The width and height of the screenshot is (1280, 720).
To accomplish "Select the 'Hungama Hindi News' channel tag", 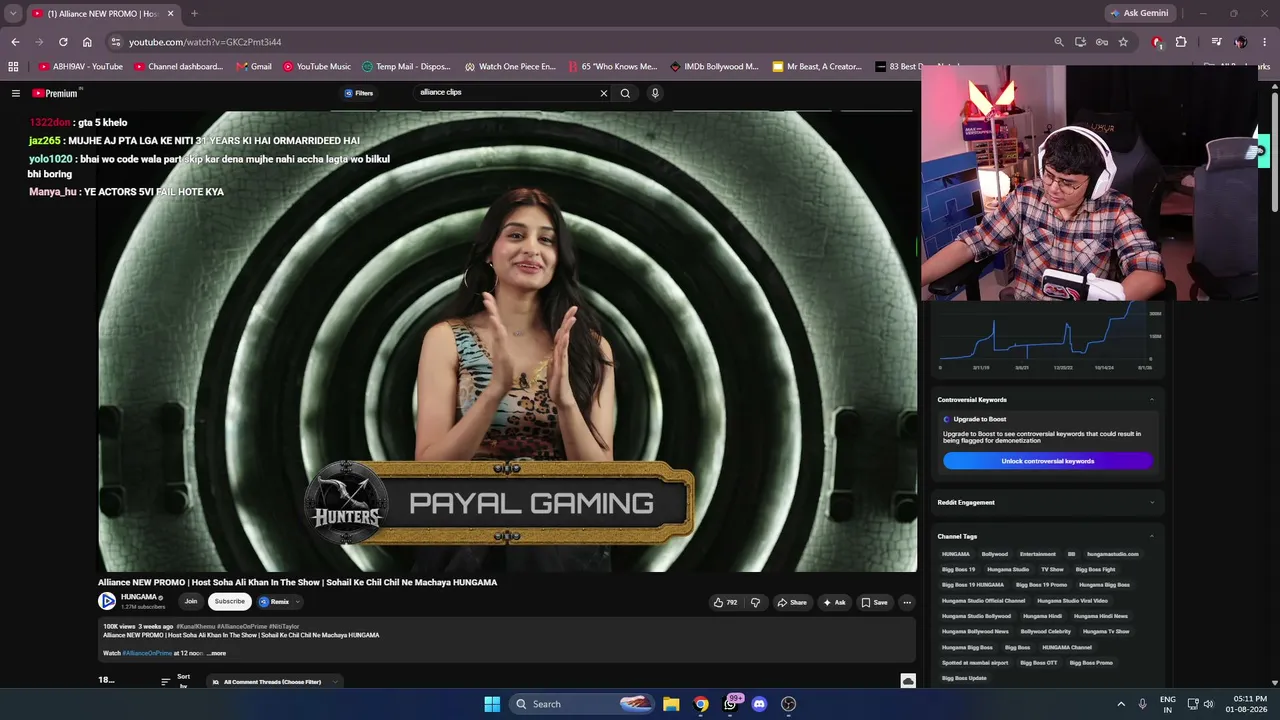I will (x=1100, y=616).
